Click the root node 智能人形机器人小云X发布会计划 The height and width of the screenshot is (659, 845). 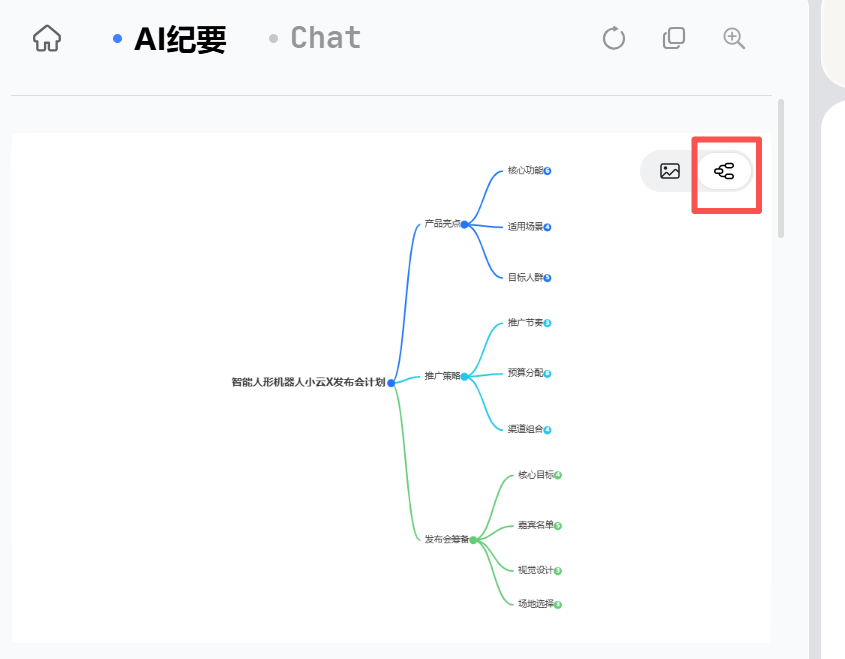[x=308, y=383]
